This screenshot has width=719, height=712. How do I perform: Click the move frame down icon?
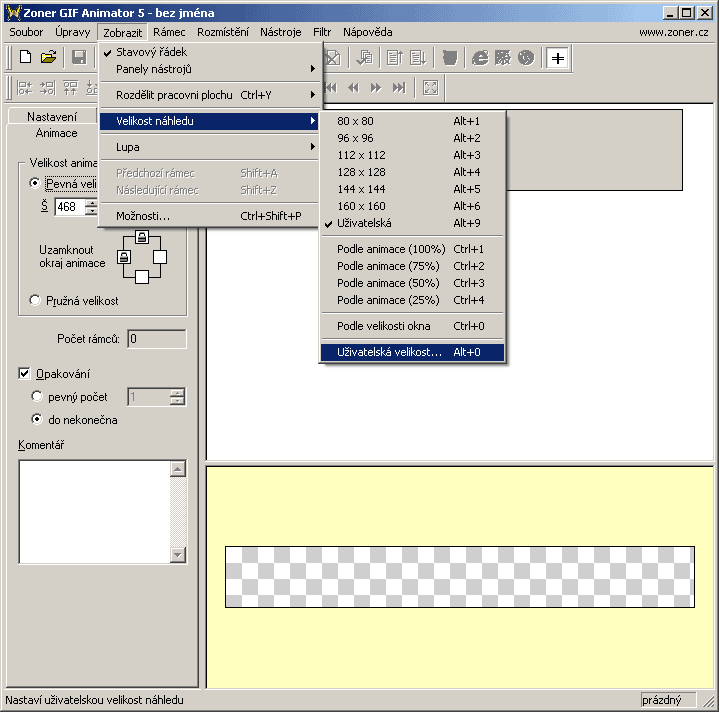418,58
